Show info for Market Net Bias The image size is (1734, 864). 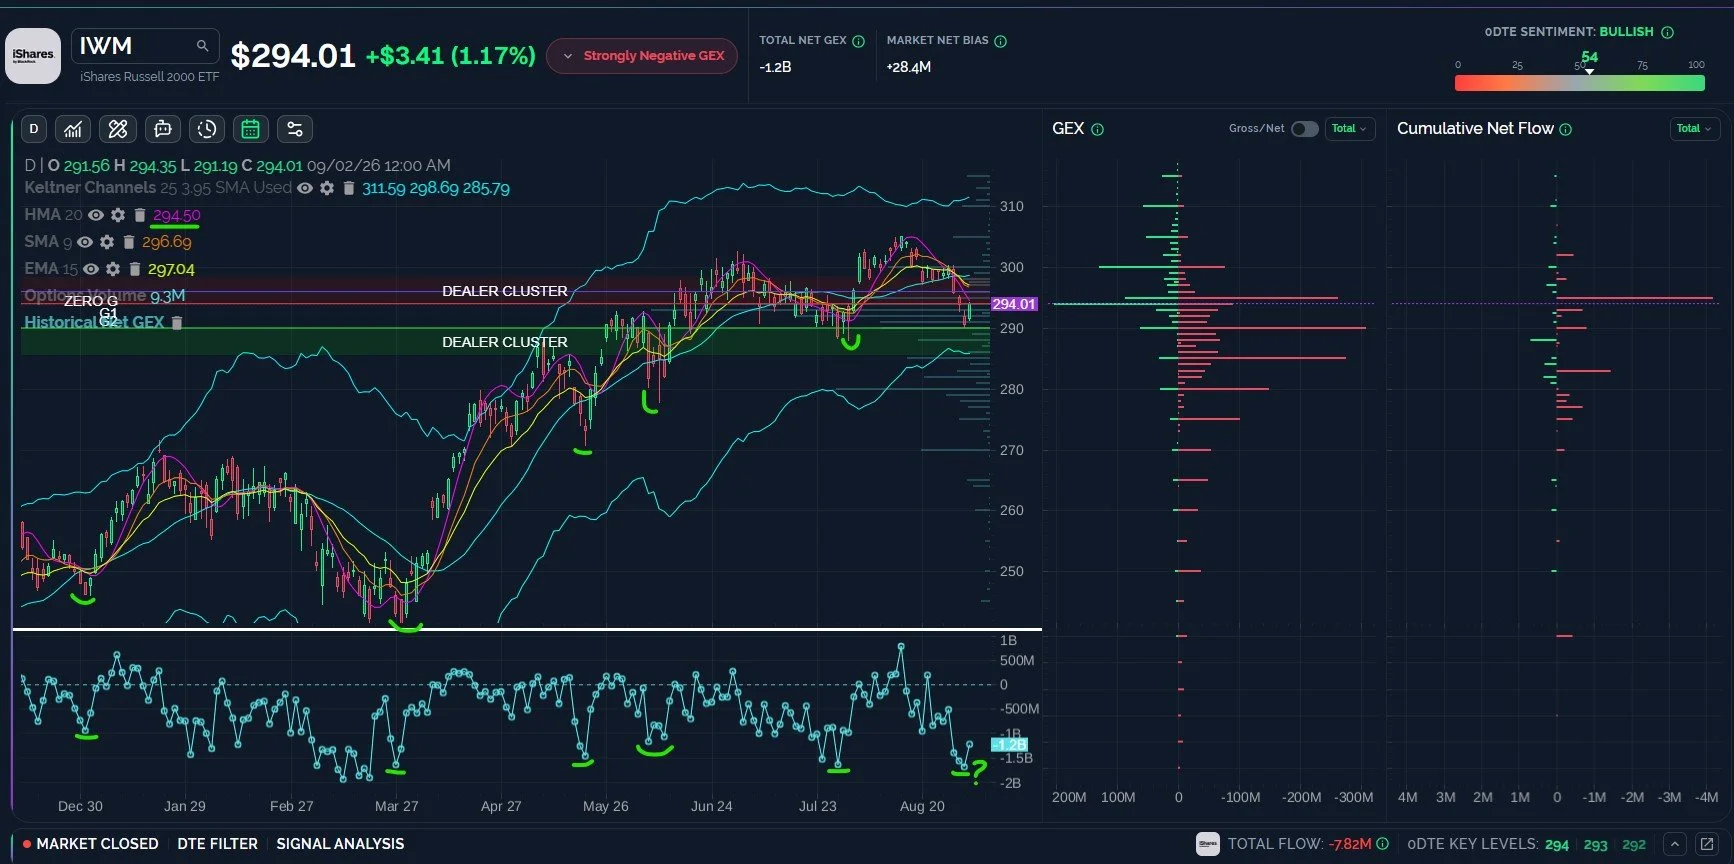pyautogui.click(x=1000, y=41)
